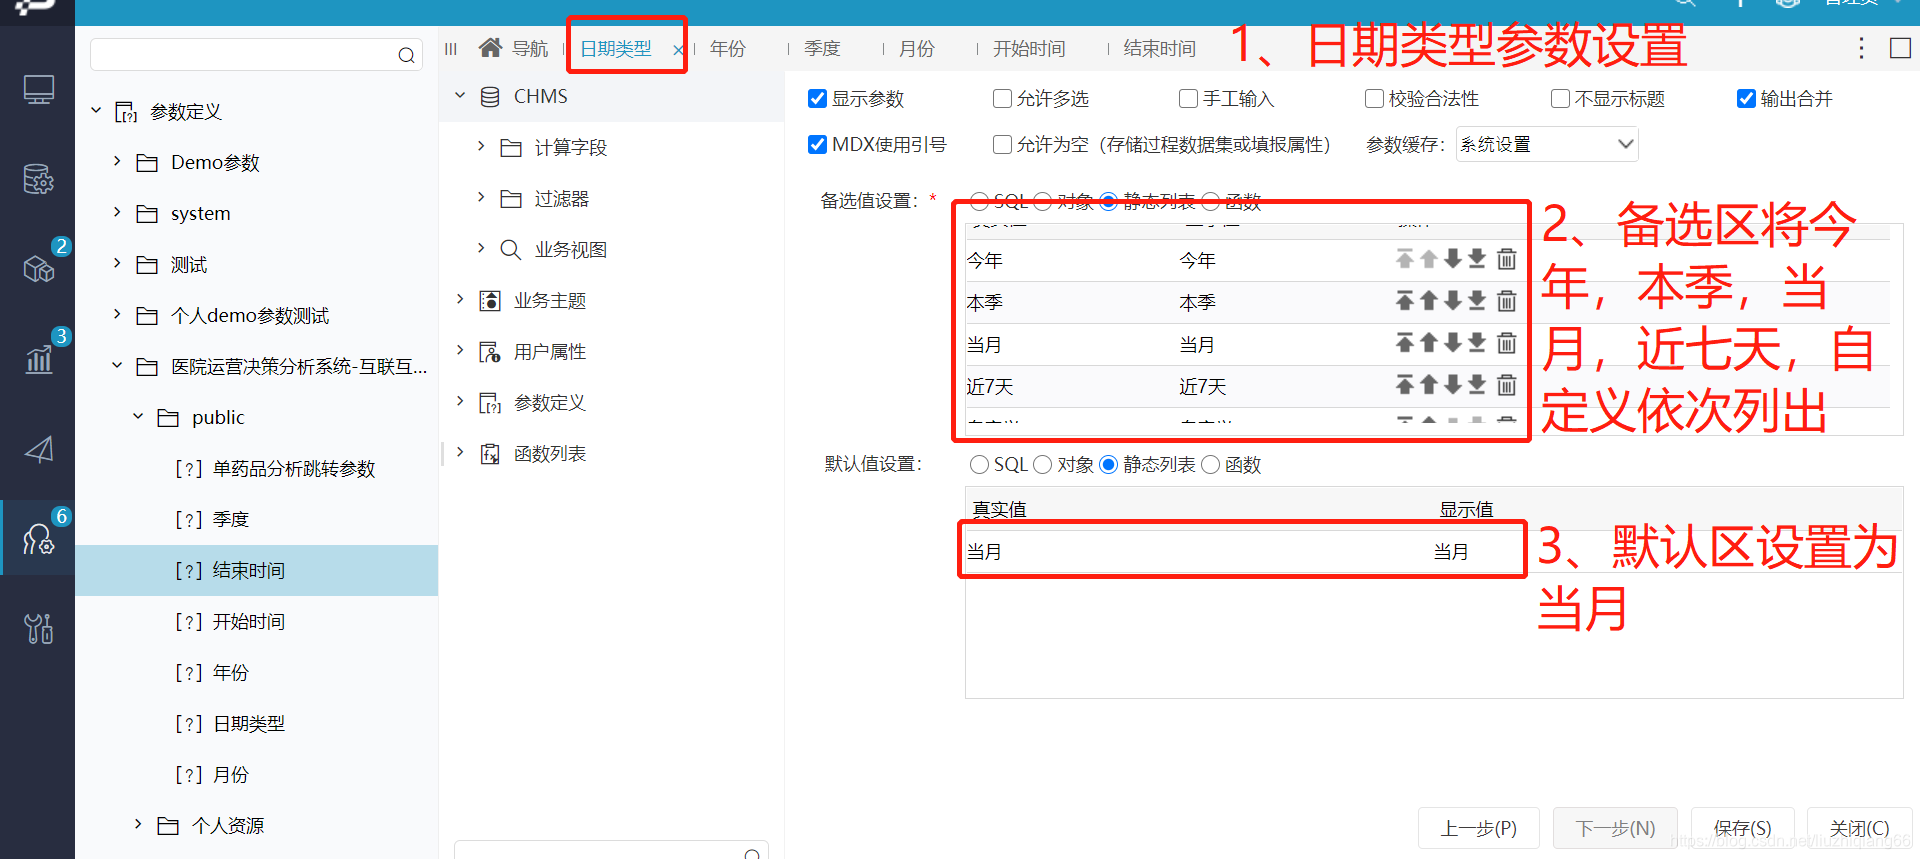Open the bar chart analysis sidebar icon
The image size is (1920, 859).
[x=38, y=358]
